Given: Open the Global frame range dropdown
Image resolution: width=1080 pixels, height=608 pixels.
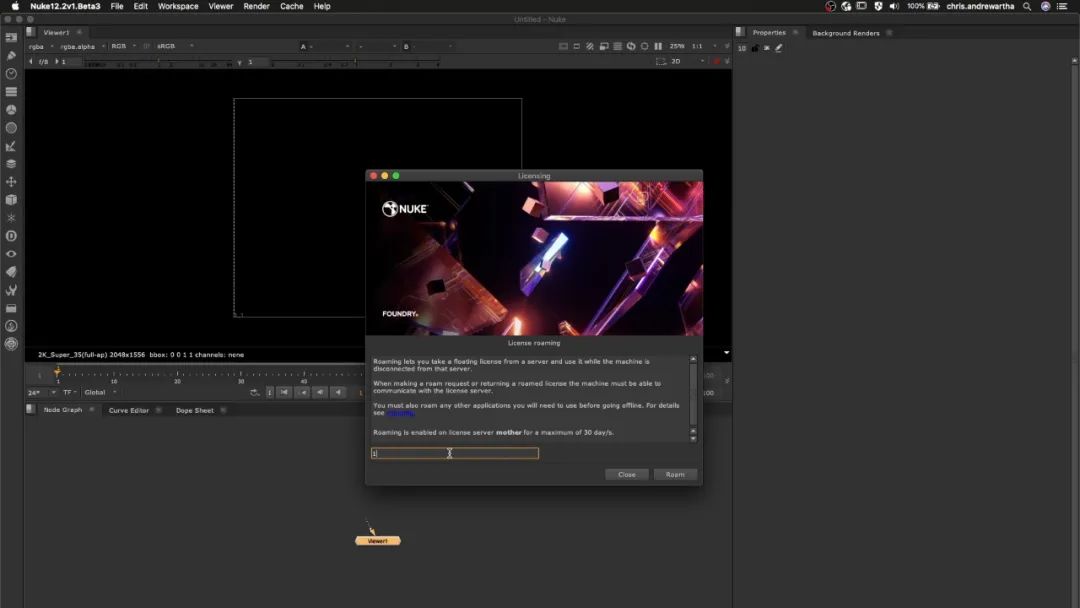Looking at the screenshot, I should pyautogui.click(x=99, y=392).
